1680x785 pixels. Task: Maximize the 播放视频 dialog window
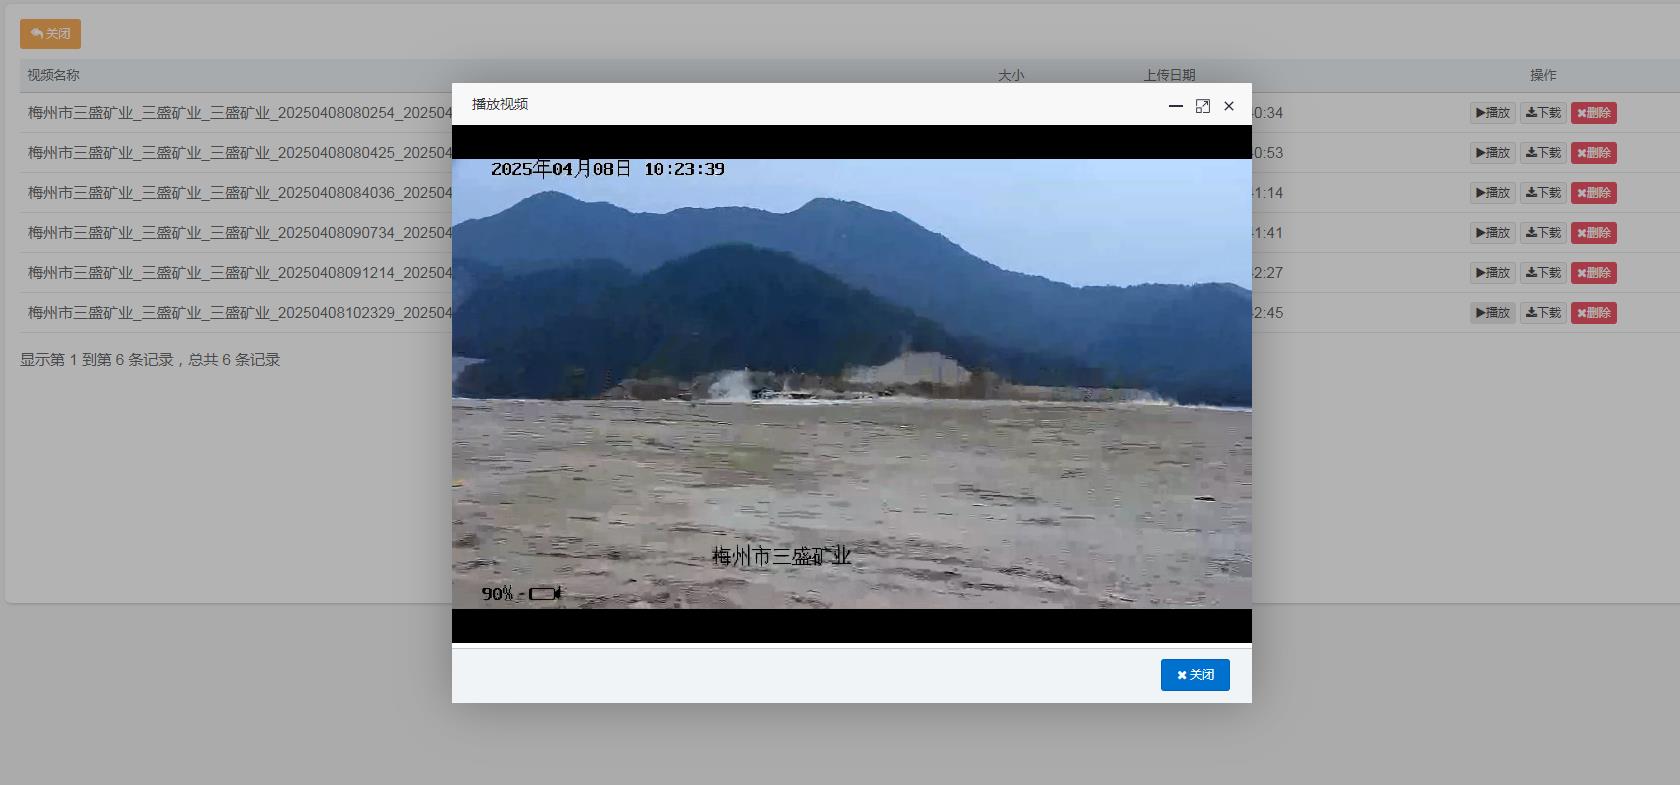click(x=1203, y=106)
